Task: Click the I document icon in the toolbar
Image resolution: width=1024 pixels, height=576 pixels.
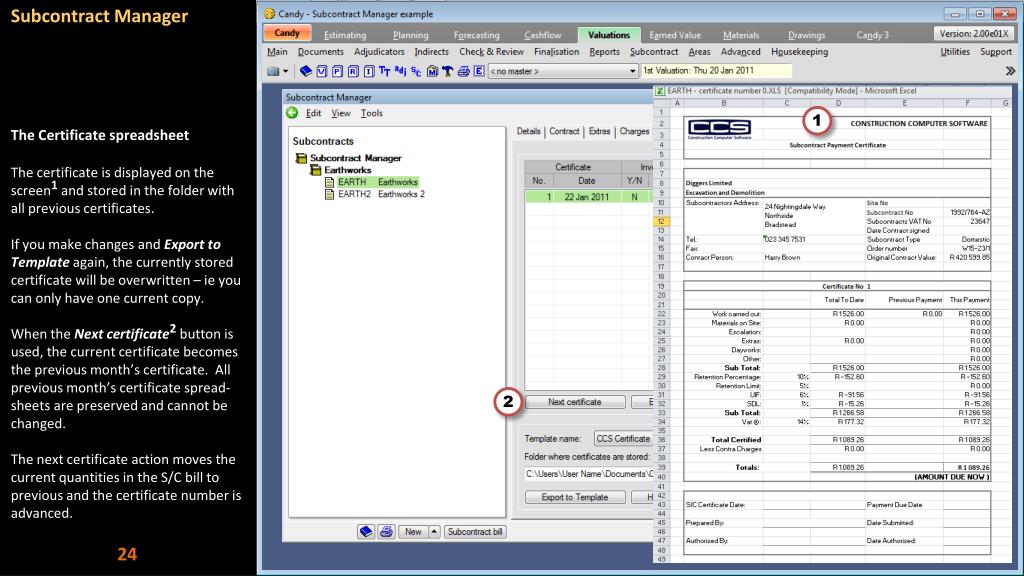Action: (x=368, y=71)
